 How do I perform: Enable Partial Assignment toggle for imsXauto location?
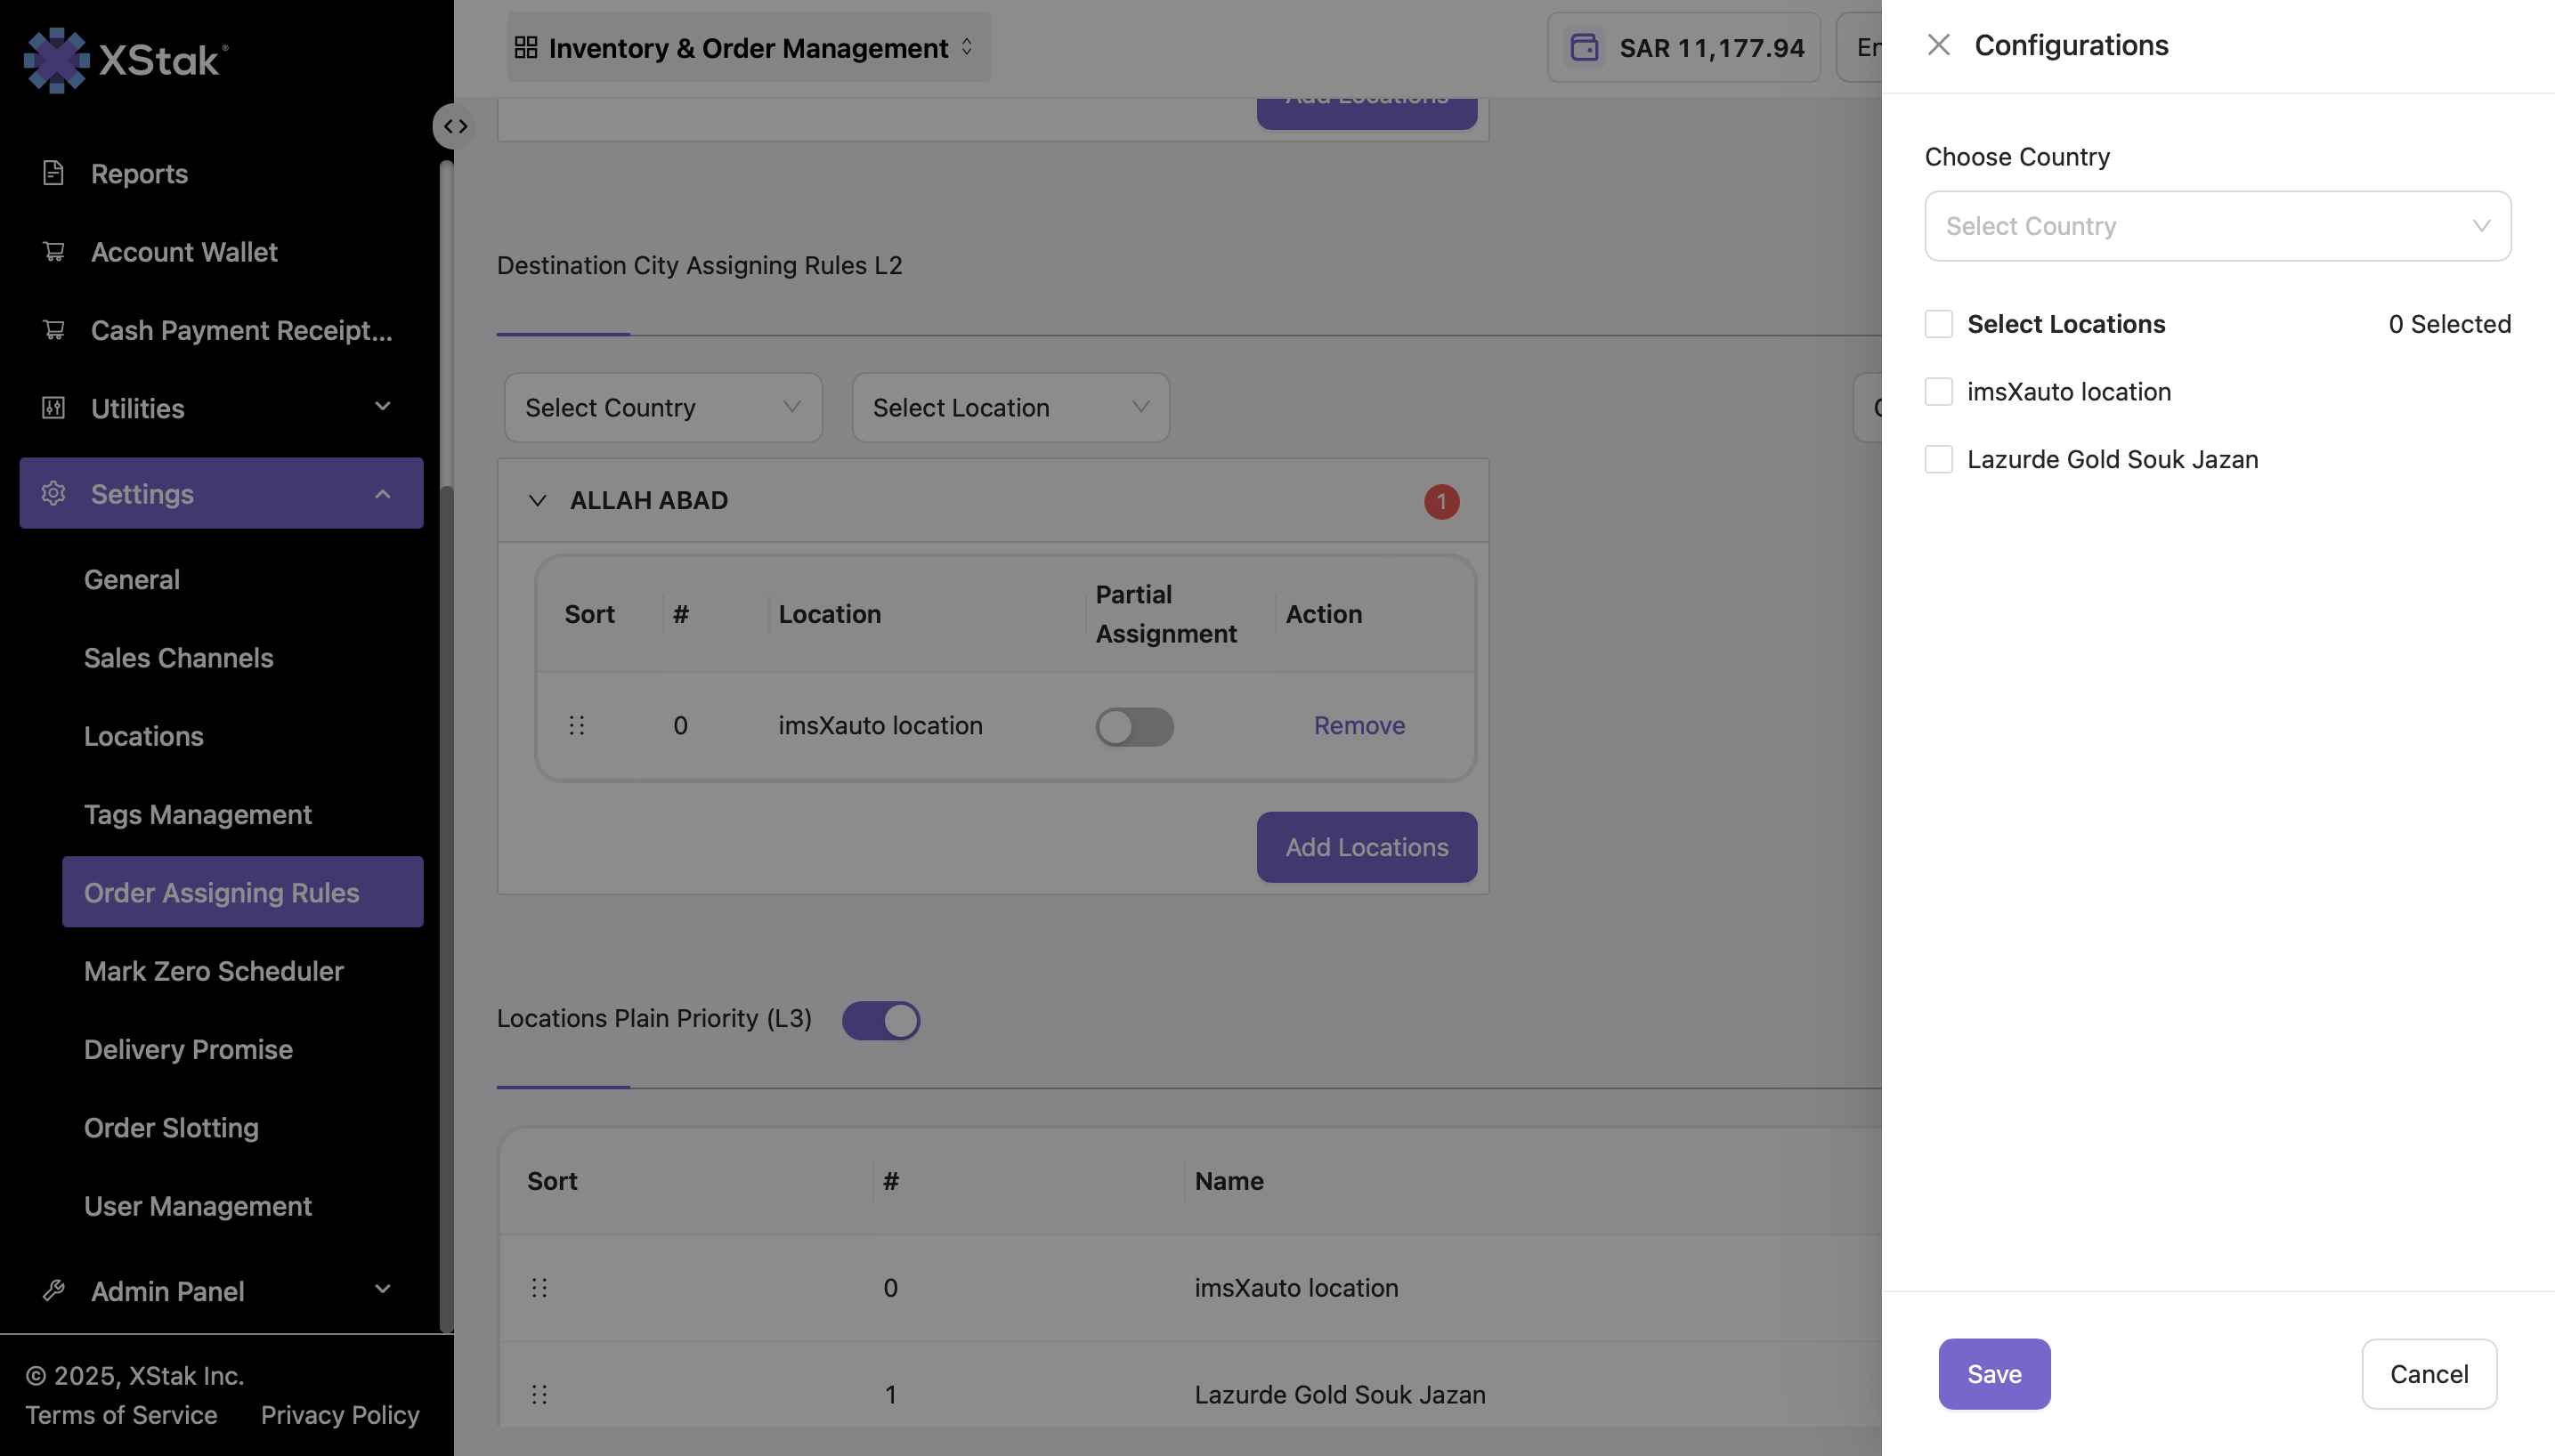pos(1134,726)
